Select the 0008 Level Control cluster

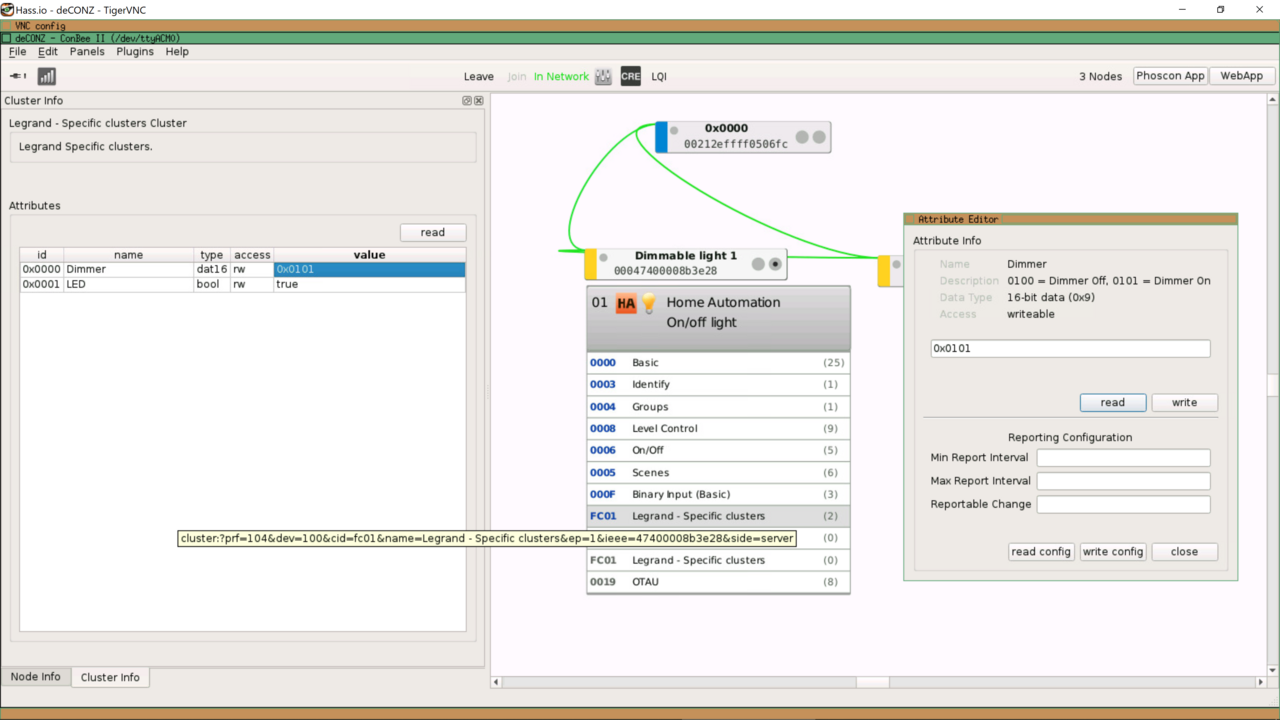(x=718, y=429)
